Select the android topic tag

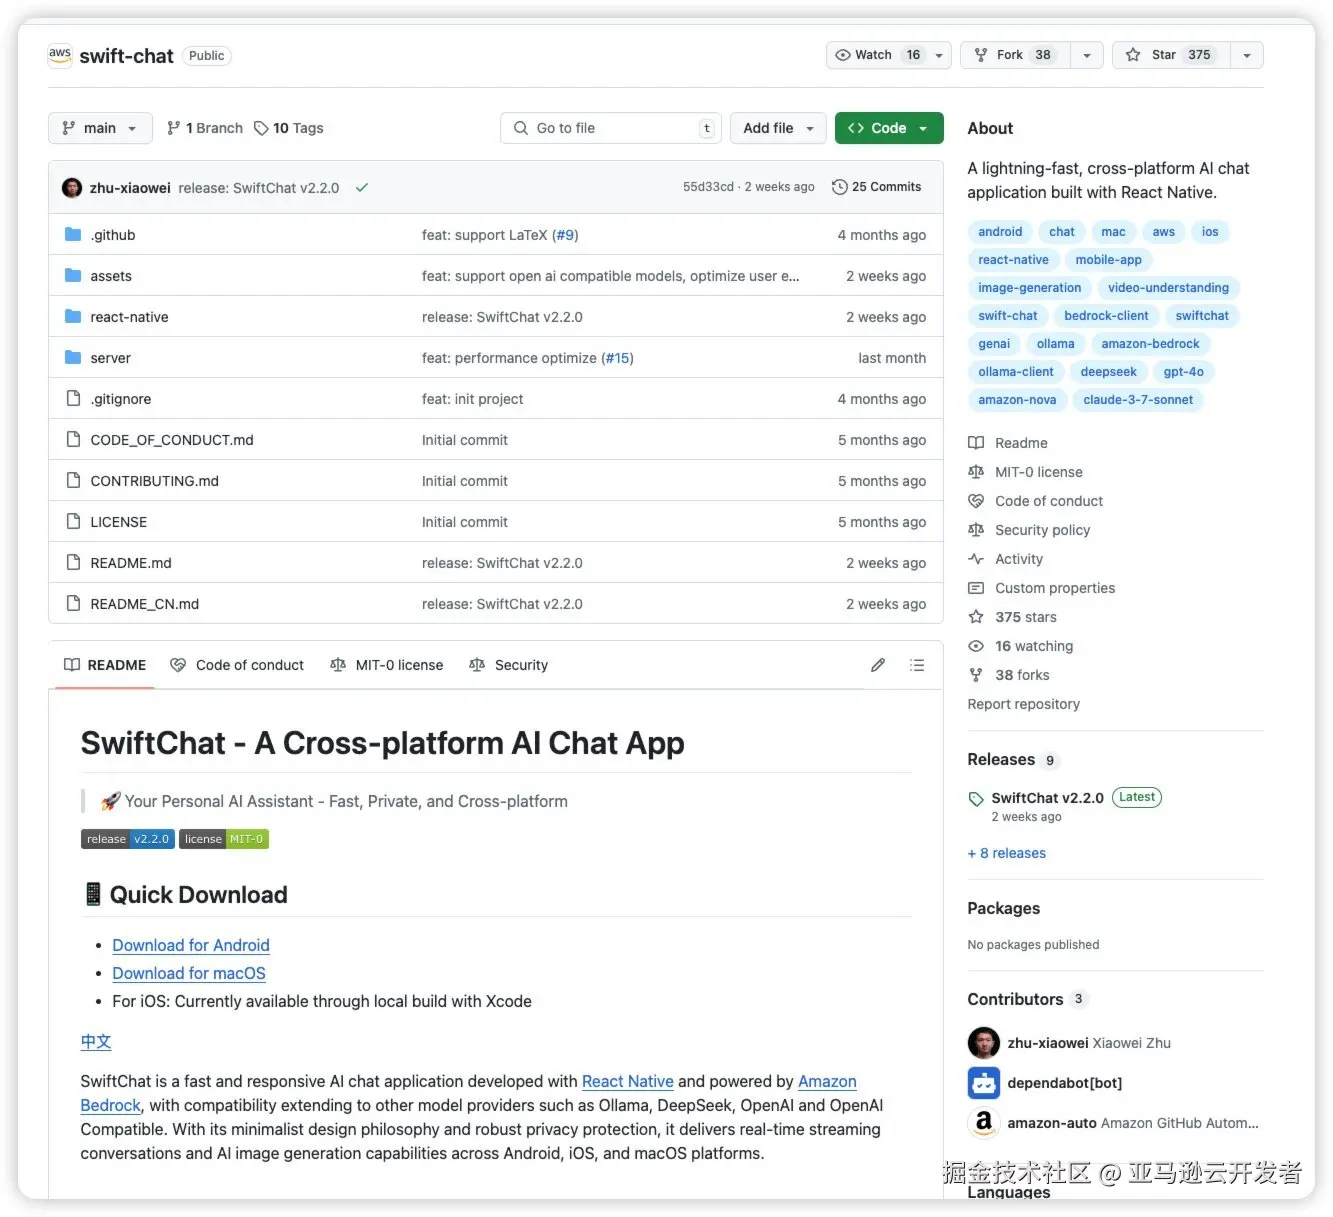coord(1000,232)
